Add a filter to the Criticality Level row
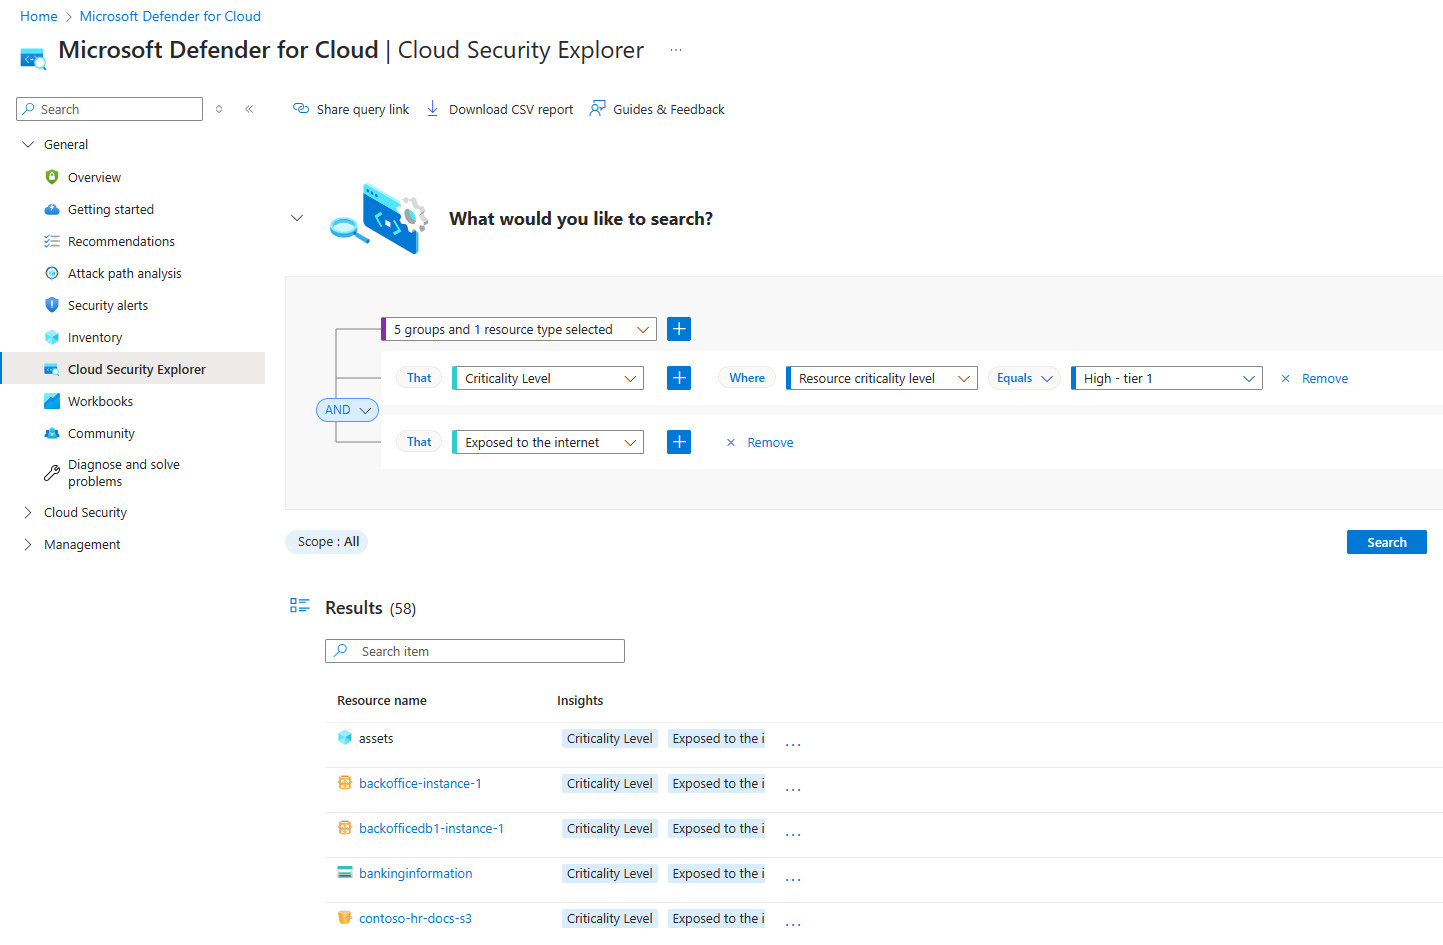Screen dimensions: 1443x945 pos(679,378)
